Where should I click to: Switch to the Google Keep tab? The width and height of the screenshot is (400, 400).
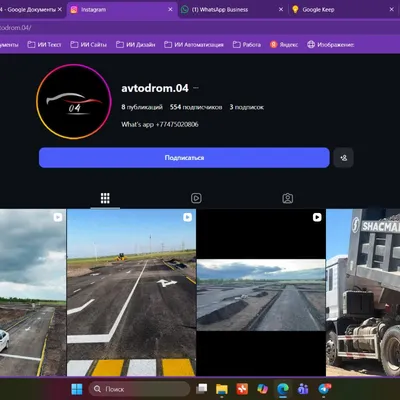point(343,10)
